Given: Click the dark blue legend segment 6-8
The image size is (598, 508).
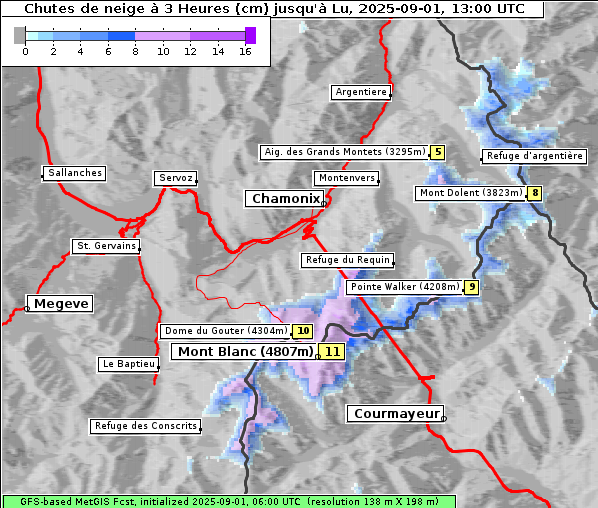Looking at the screenshot, I should click(122, 36).
